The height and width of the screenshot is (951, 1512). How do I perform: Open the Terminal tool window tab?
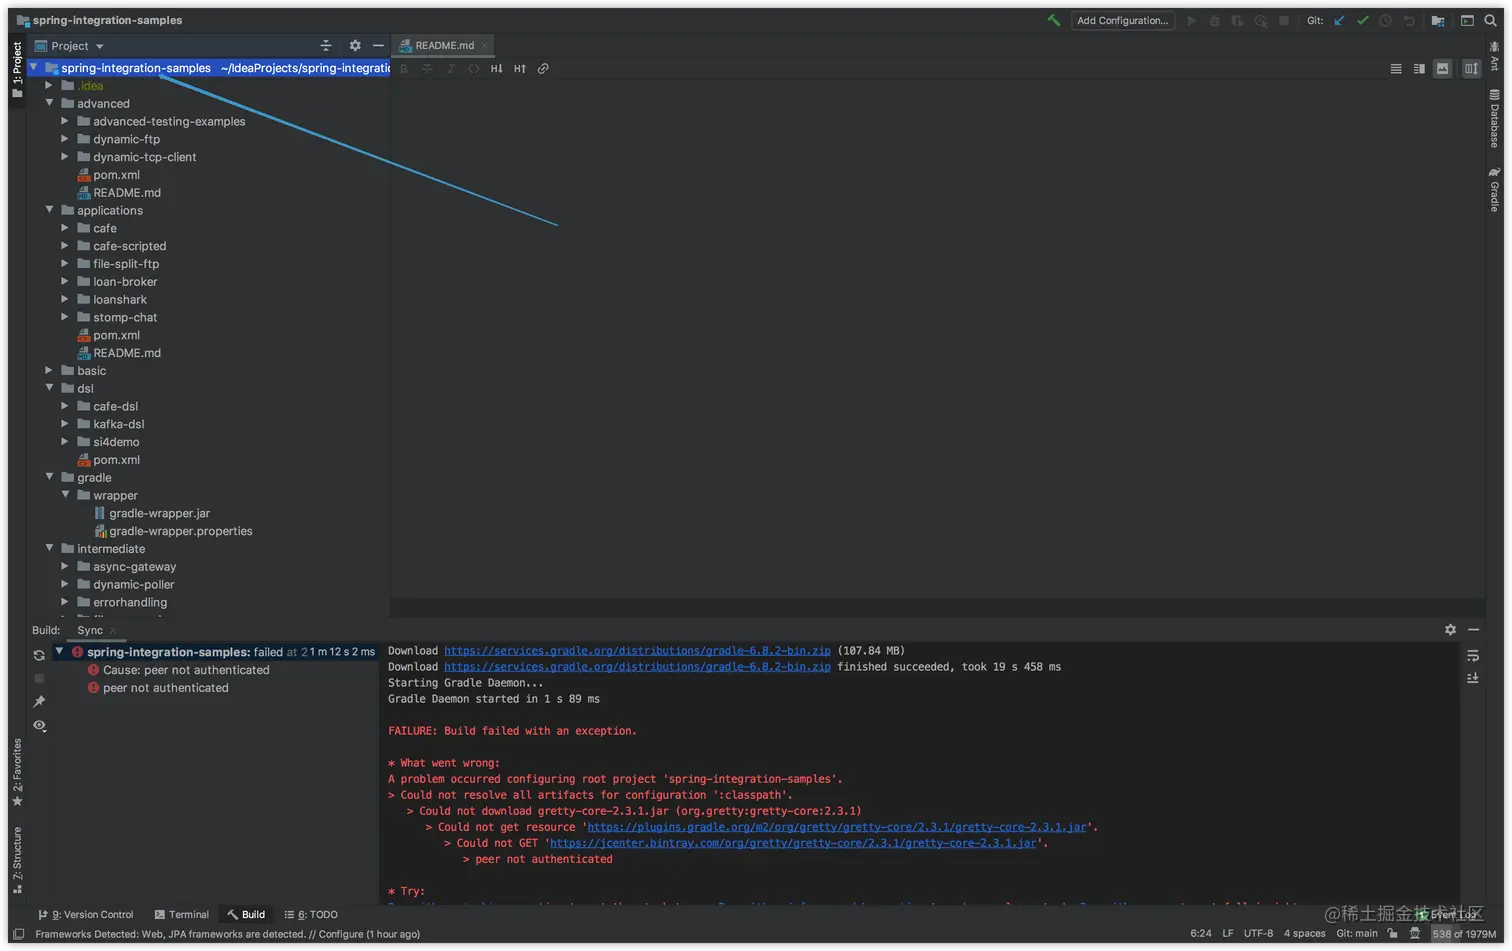click(x=181, y=915)
